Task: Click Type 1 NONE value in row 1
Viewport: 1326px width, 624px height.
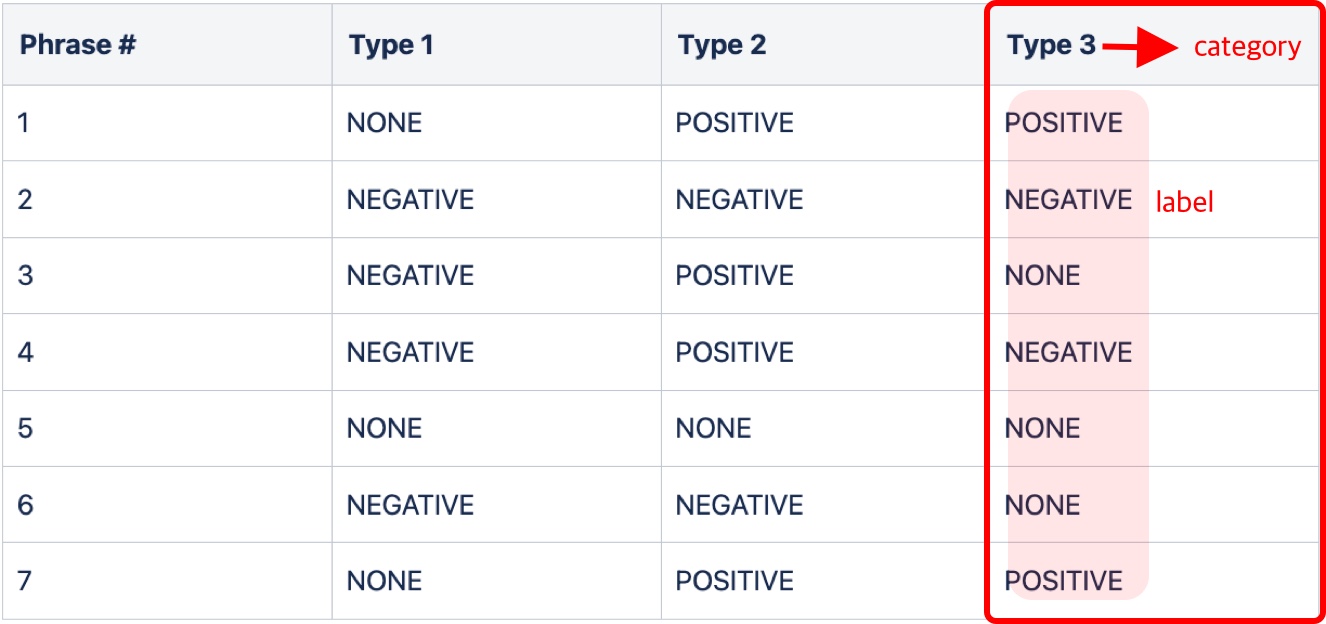Action: tap(384, 123)
